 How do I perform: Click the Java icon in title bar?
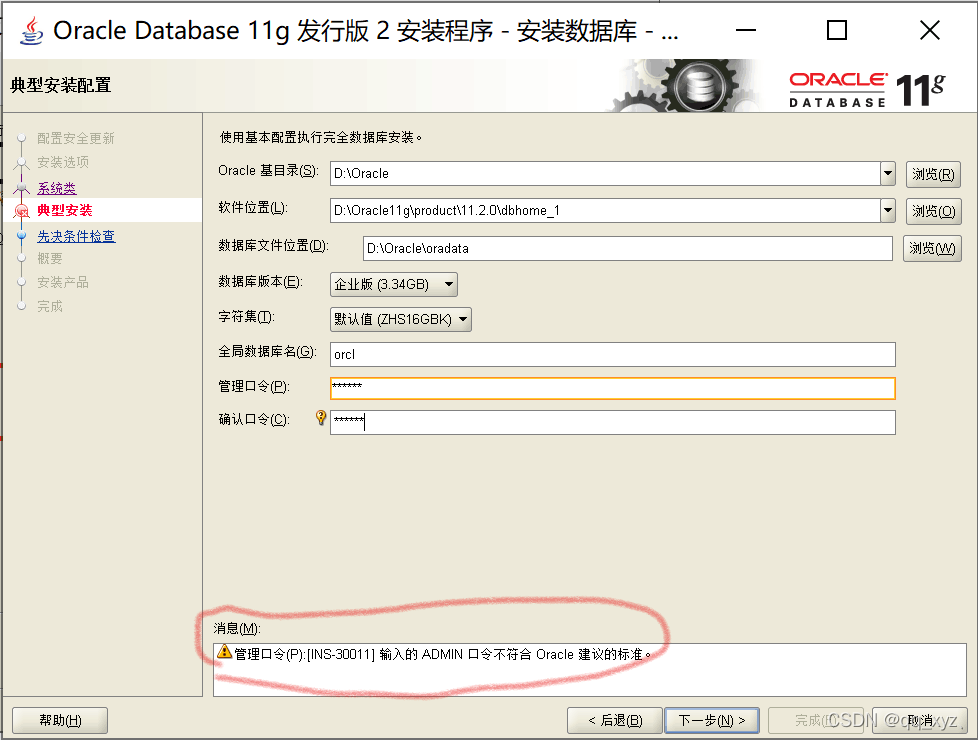[x=31, y=31]
